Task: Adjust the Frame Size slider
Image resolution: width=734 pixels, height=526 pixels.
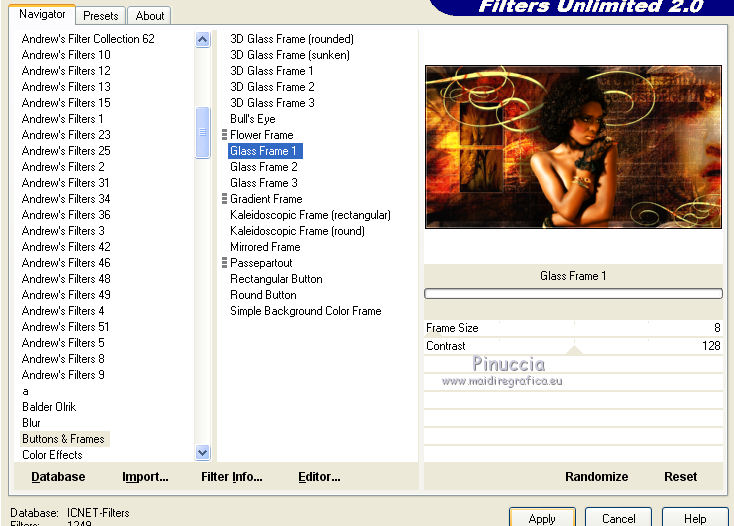Action: pyautogui.click(x=573, y=328)
